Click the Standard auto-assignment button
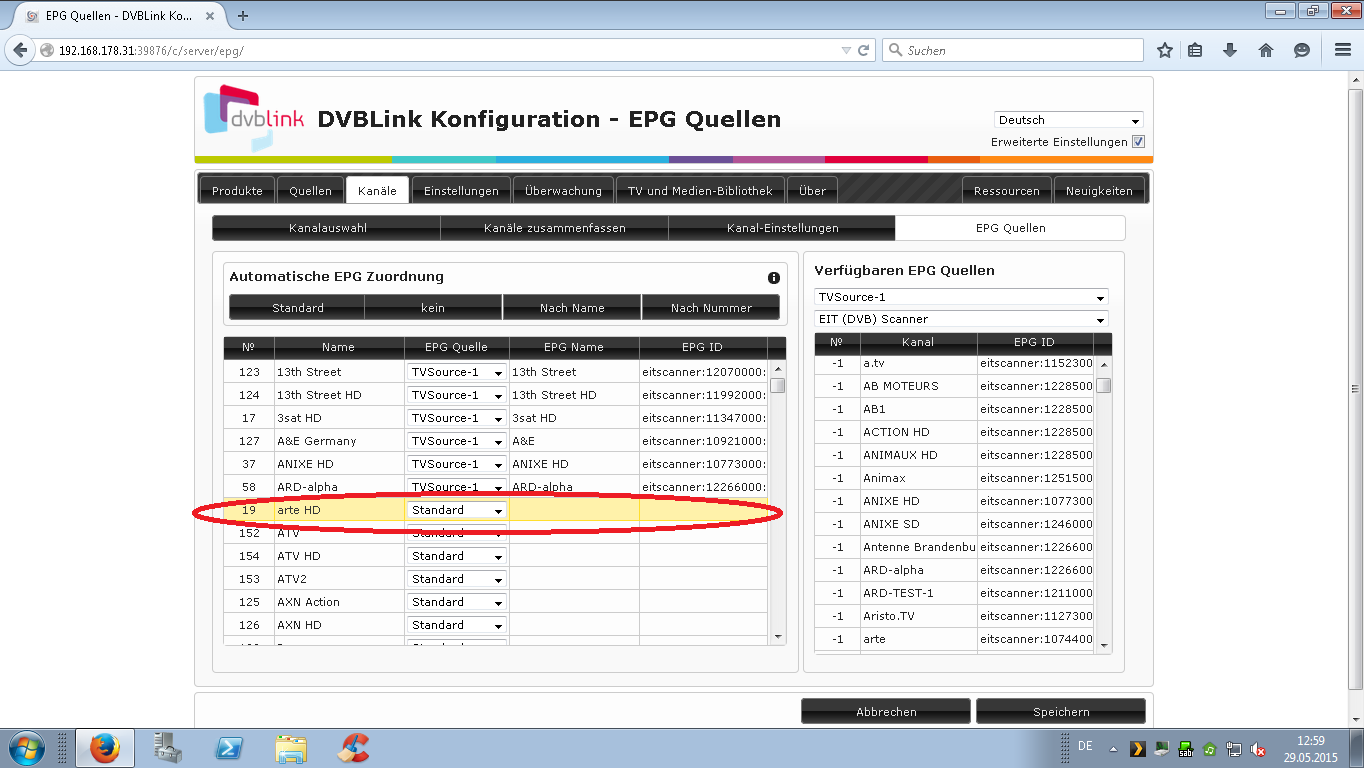This screenshot has height=768, width=1364. pyautogui.click(x=297, y=308)
